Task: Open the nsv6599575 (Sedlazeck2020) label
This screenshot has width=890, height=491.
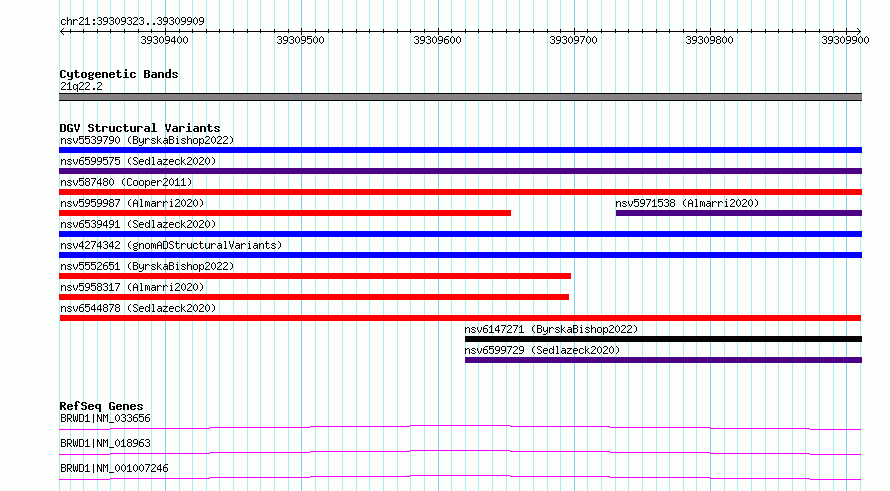Action: (138, 161)
